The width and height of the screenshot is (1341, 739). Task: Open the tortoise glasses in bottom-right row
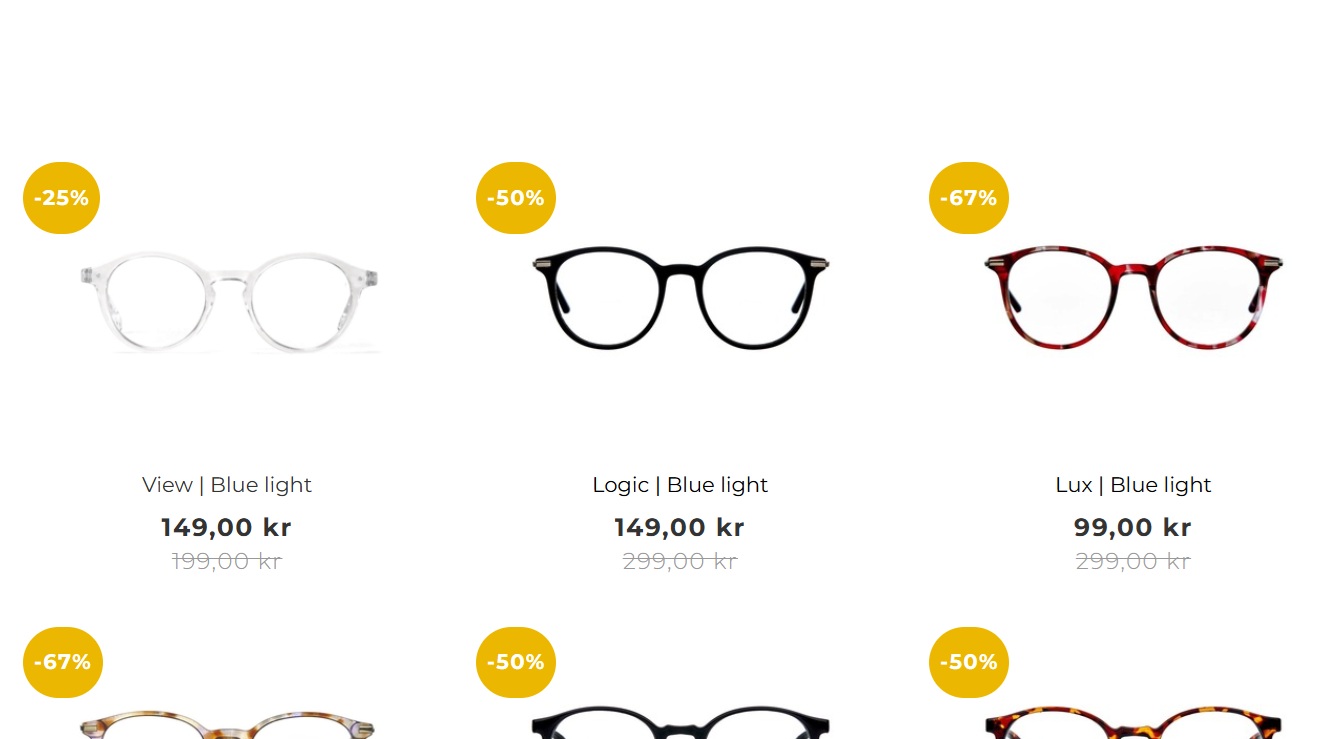tap(1133, 723)
